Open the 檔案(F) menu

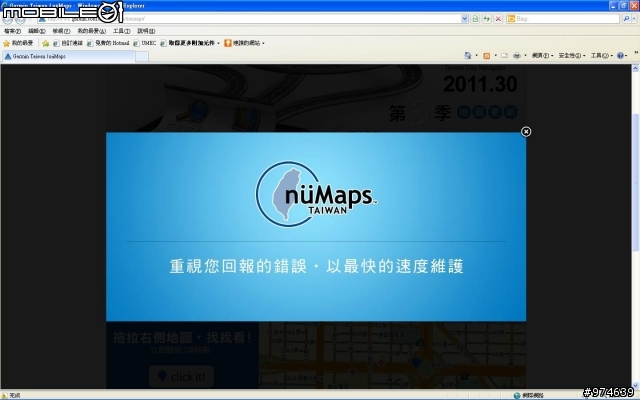pos(12,31)
